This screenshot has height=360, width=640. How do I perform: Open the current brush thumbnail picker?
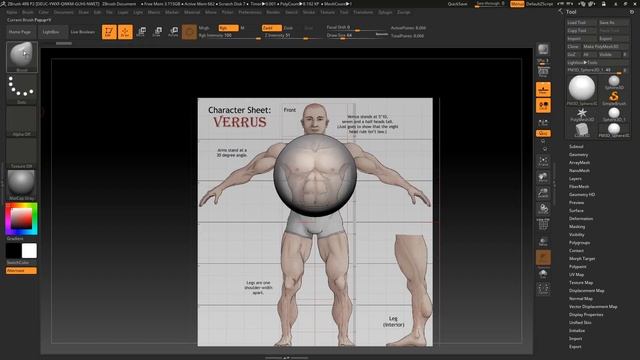tap(22, 56)
